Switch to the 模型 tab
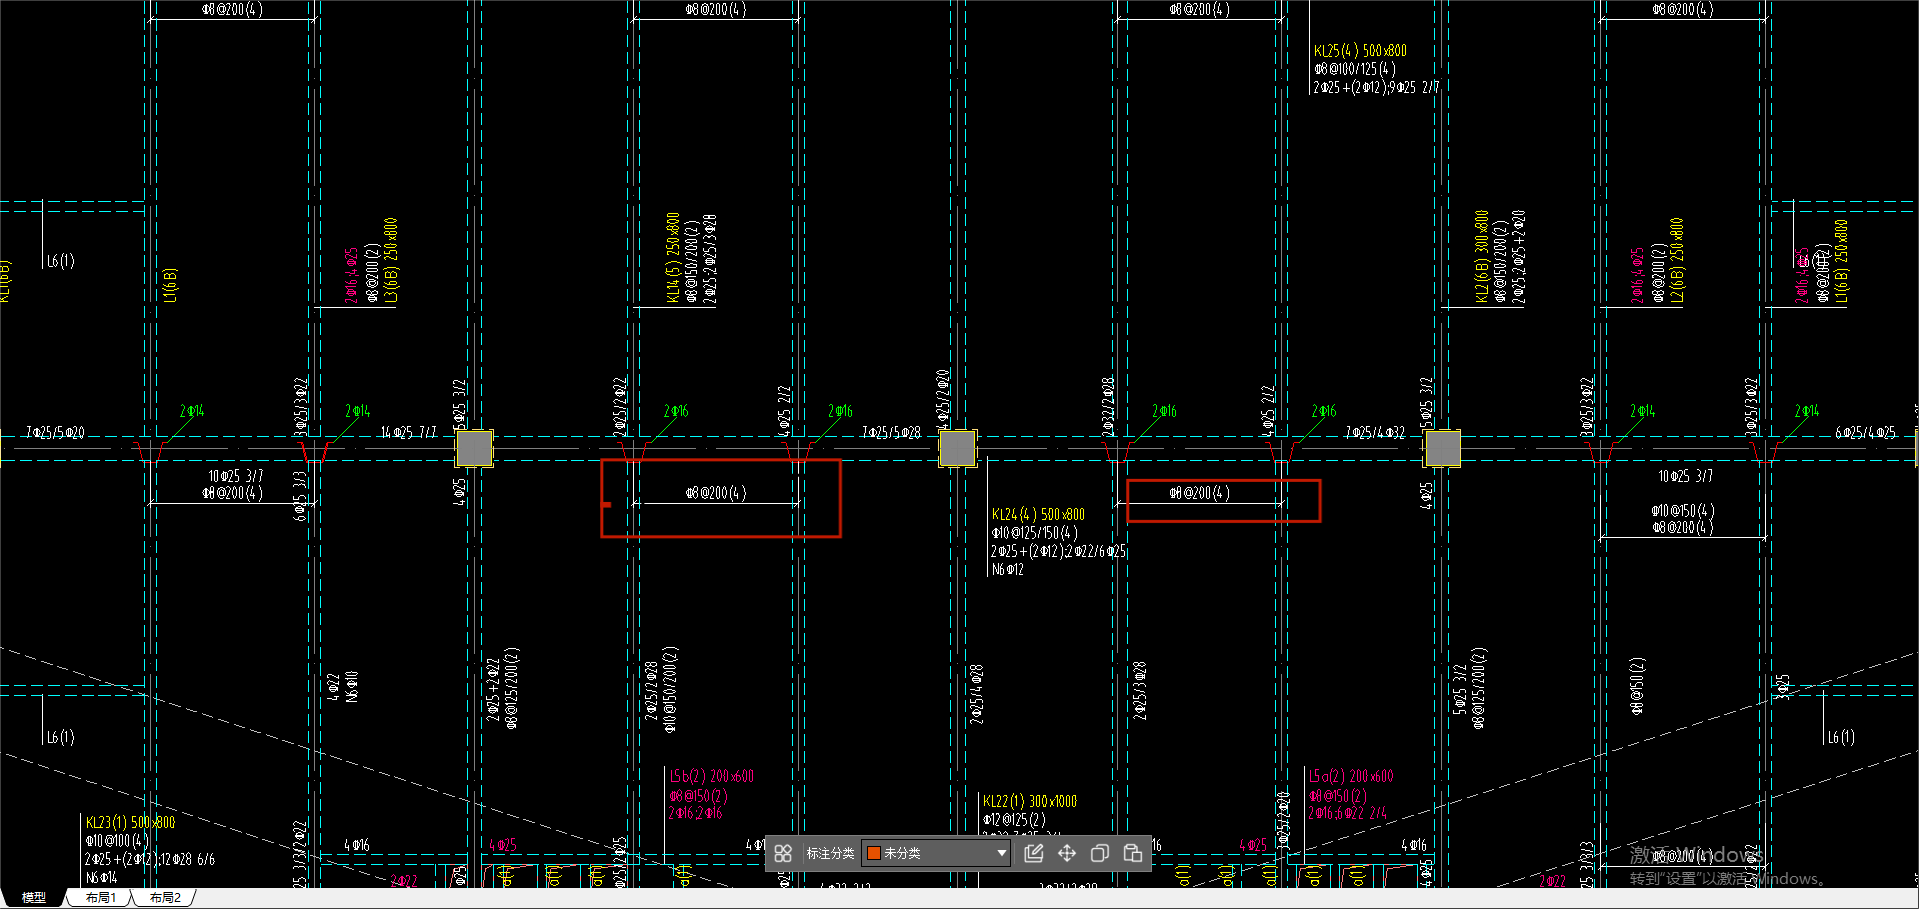Viewport: 1919px width, 909px height. (34, 898)
